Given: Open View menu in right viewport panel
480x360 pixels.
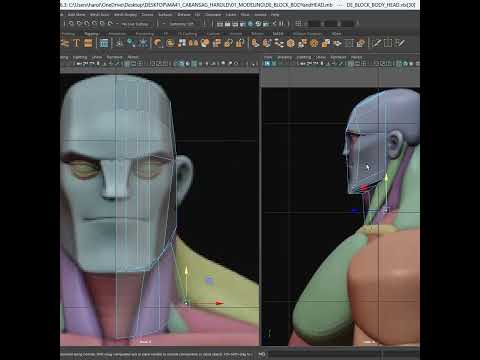Looking at the screenshot, I should 268,57.
